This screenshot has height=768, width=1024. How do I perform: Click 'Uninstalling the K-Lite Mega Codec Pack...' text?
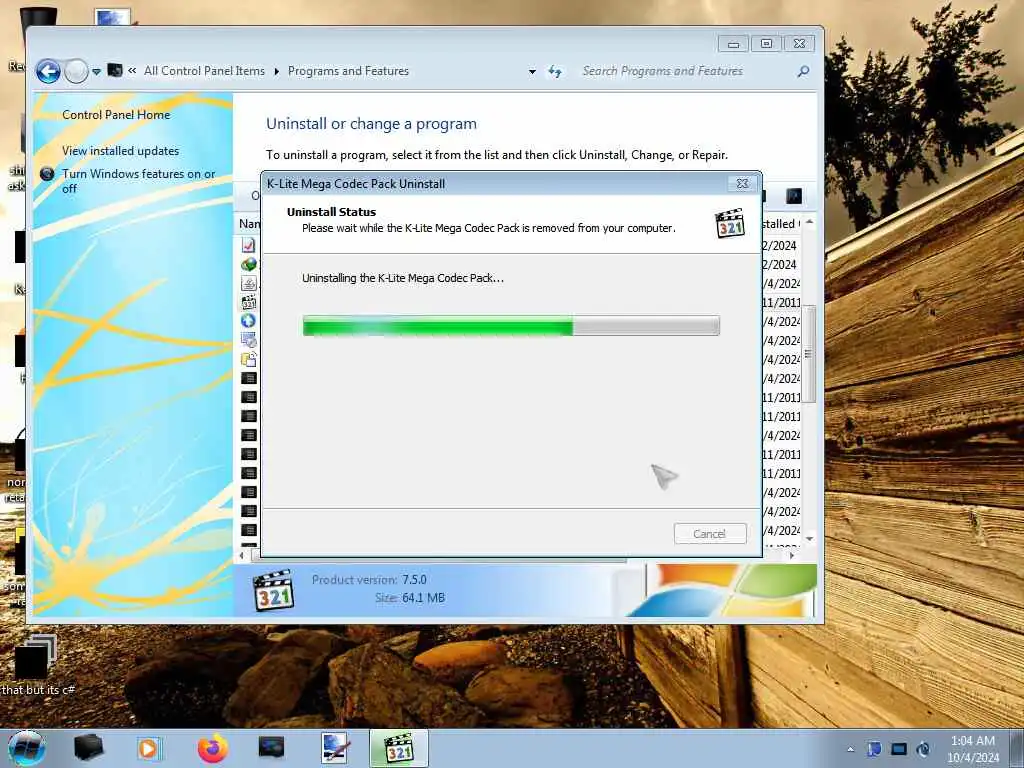(x=403, y=278)
